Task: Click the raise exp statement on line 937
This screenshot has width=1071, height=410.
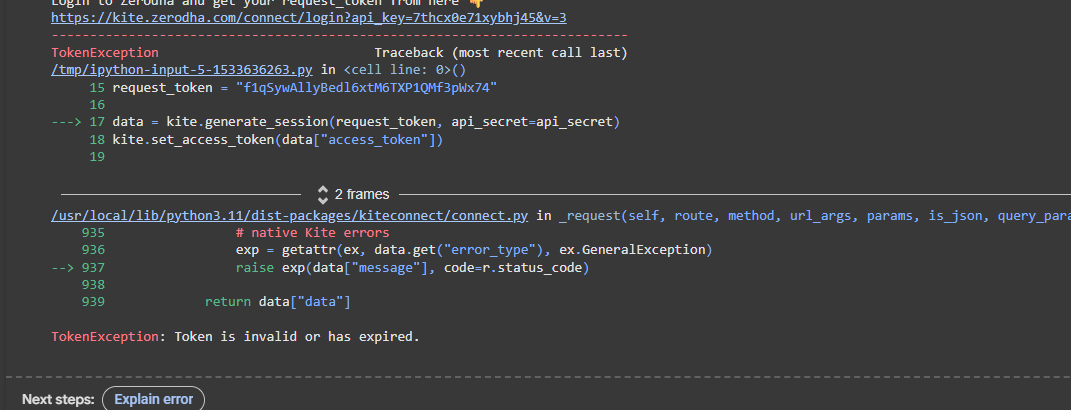Action: (x=413, y=268)
